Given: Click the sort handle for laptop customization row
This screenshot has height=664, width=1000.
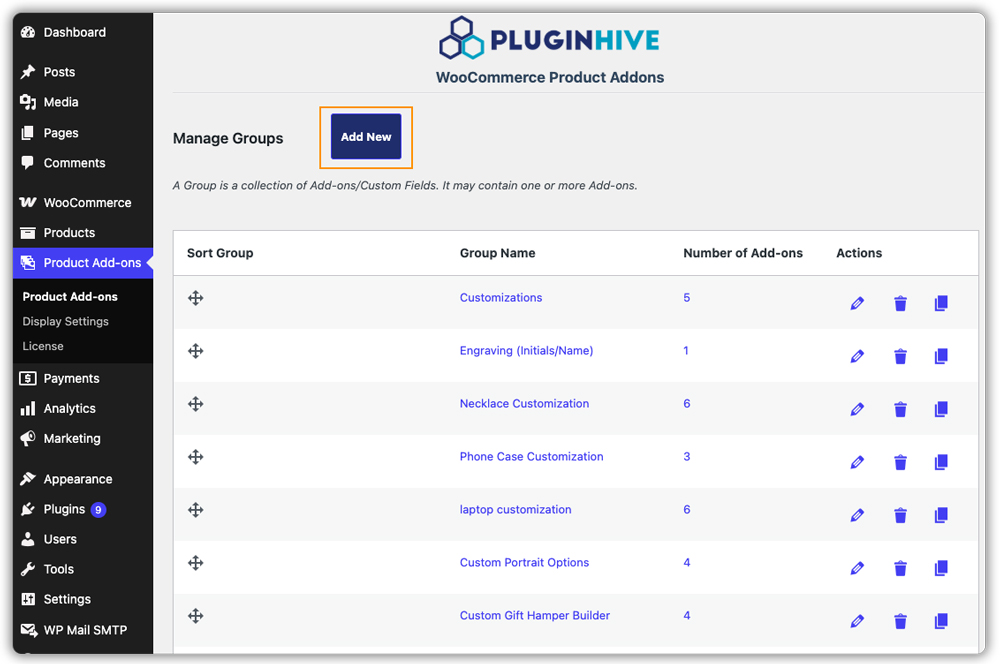Looking at the screenshot, I should pos(196,510).
